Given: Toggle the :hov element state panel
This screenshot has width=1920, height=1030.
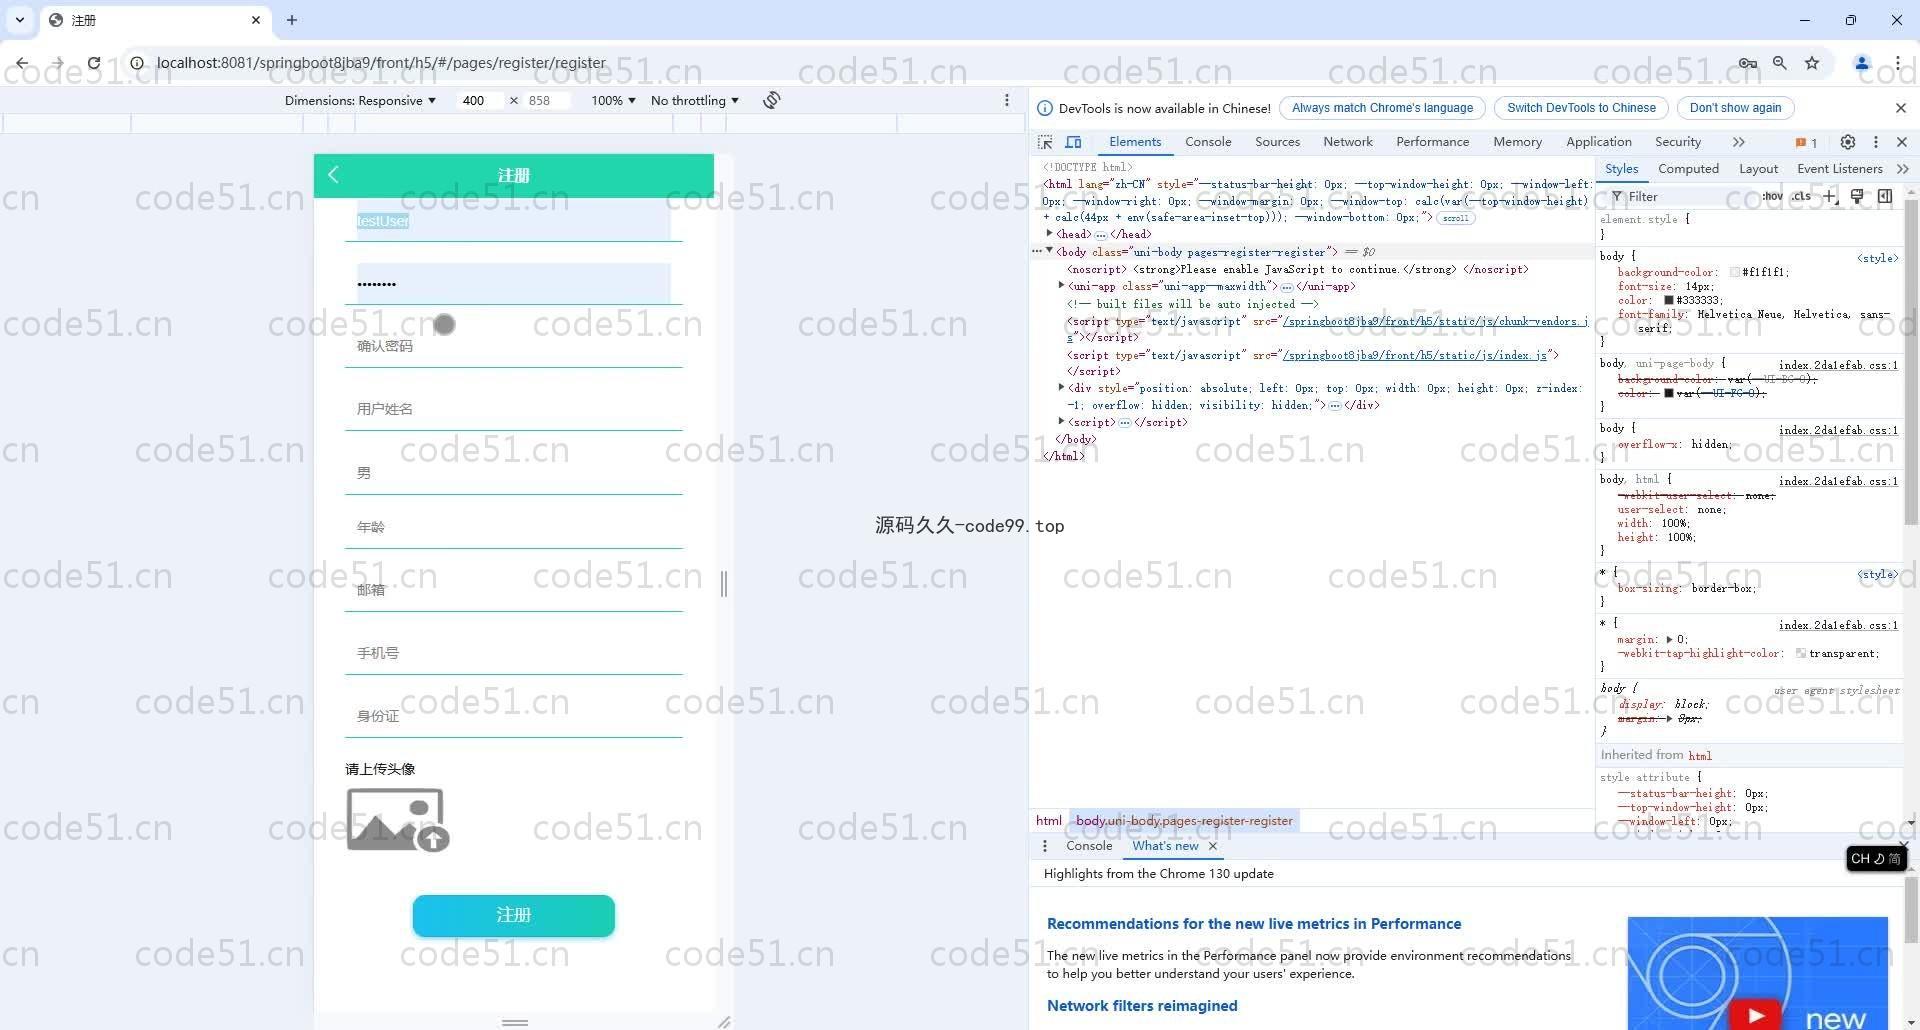Looking at the screenshot, I should click(x=1772, y=197).
